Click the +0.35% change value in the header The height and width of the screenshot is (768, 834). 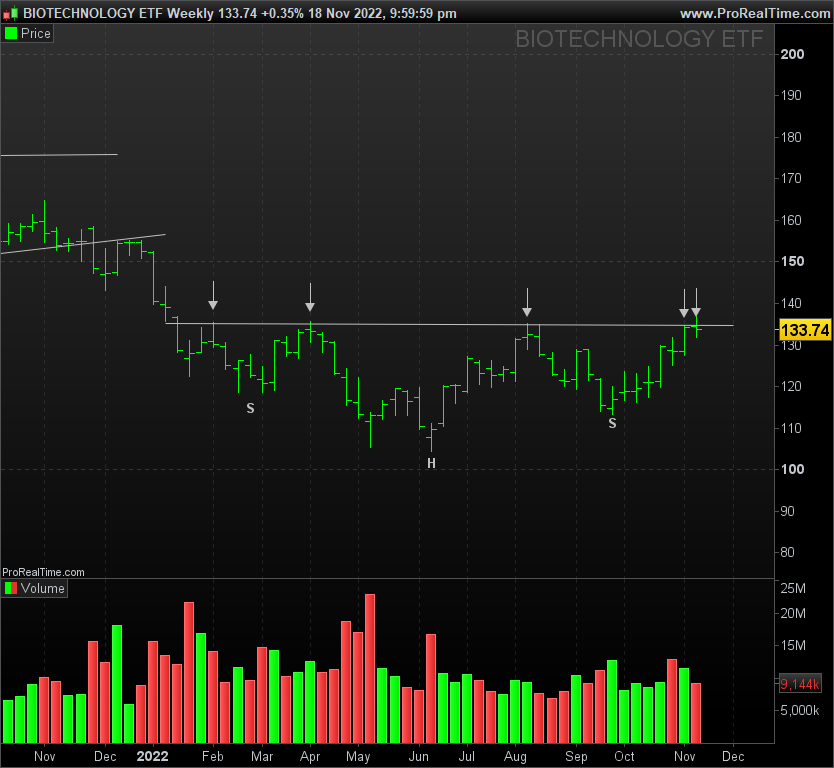coord(282,13)
